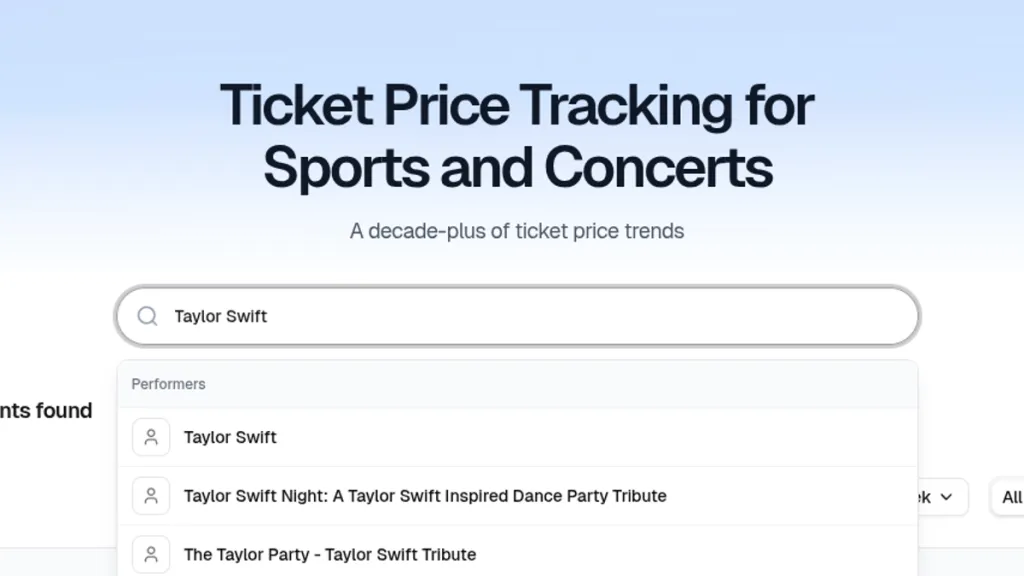Expand the partially hidden week dropdown chevron
Screen dimensions: 1024x576
[945, 497]
